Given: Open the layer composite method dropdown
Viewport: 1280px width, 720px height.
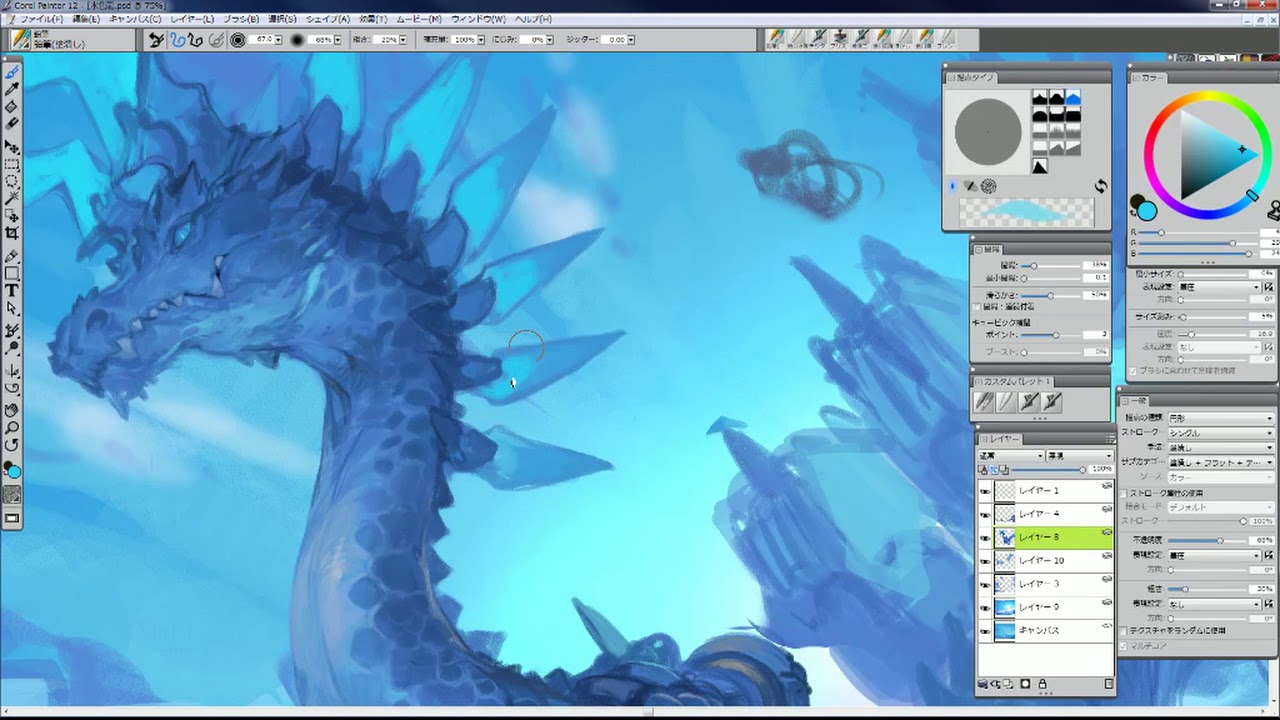Looking at the screenshot, I should point(1011,456).
